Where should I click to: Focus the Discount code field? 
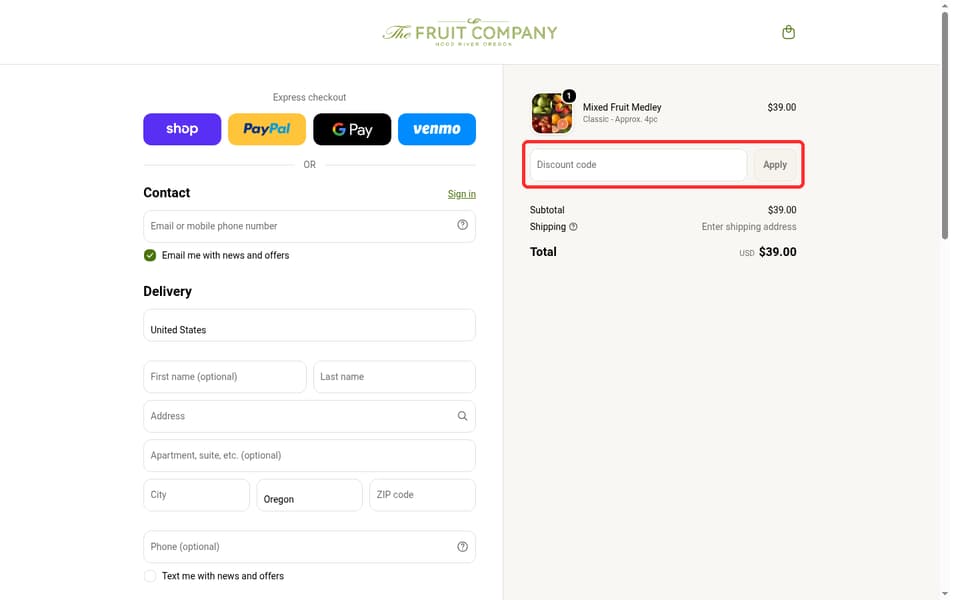click(x=638, y=165)
